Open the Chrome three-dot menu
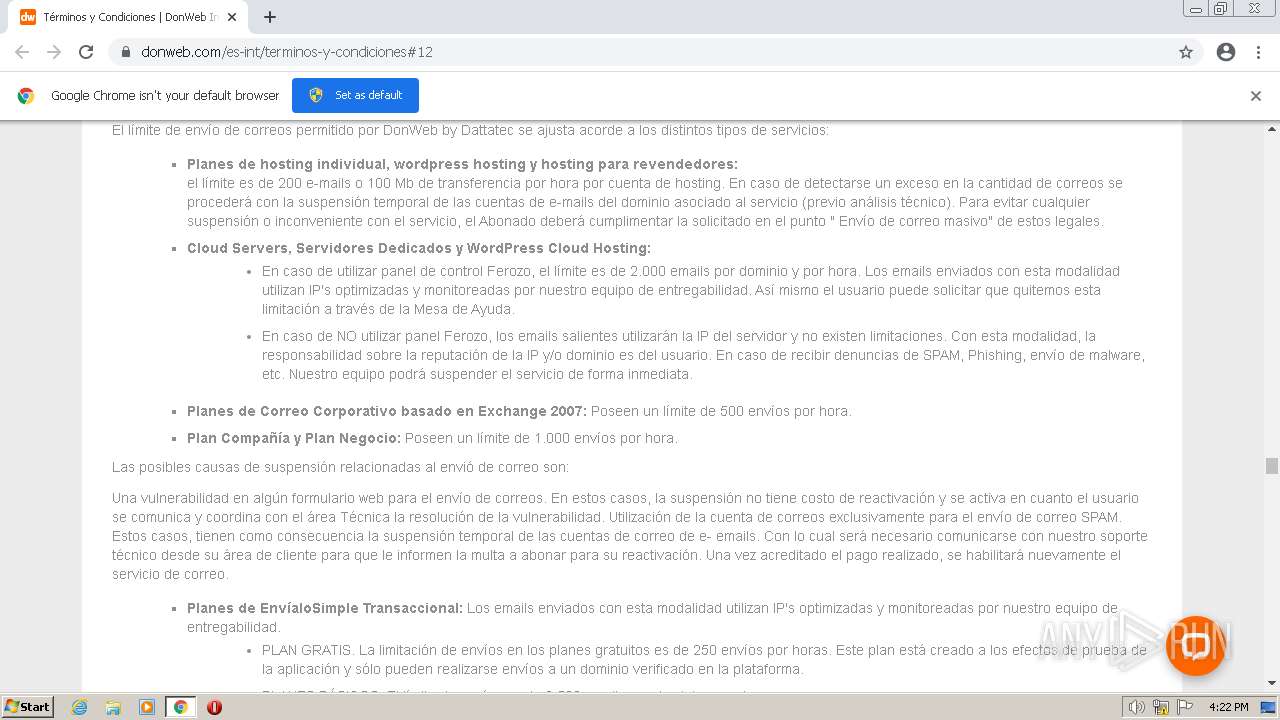 (1258, 52)
